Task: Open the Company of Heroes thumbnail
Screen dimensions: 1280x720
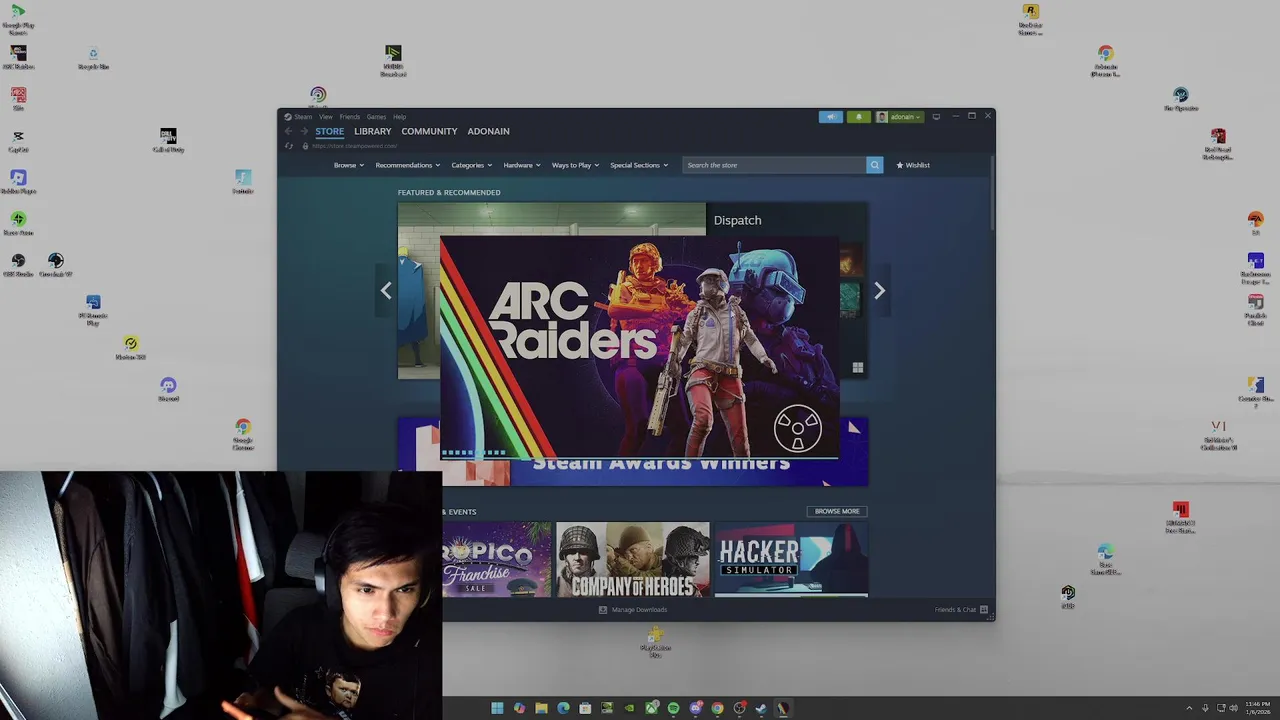Action: (633, 559)
